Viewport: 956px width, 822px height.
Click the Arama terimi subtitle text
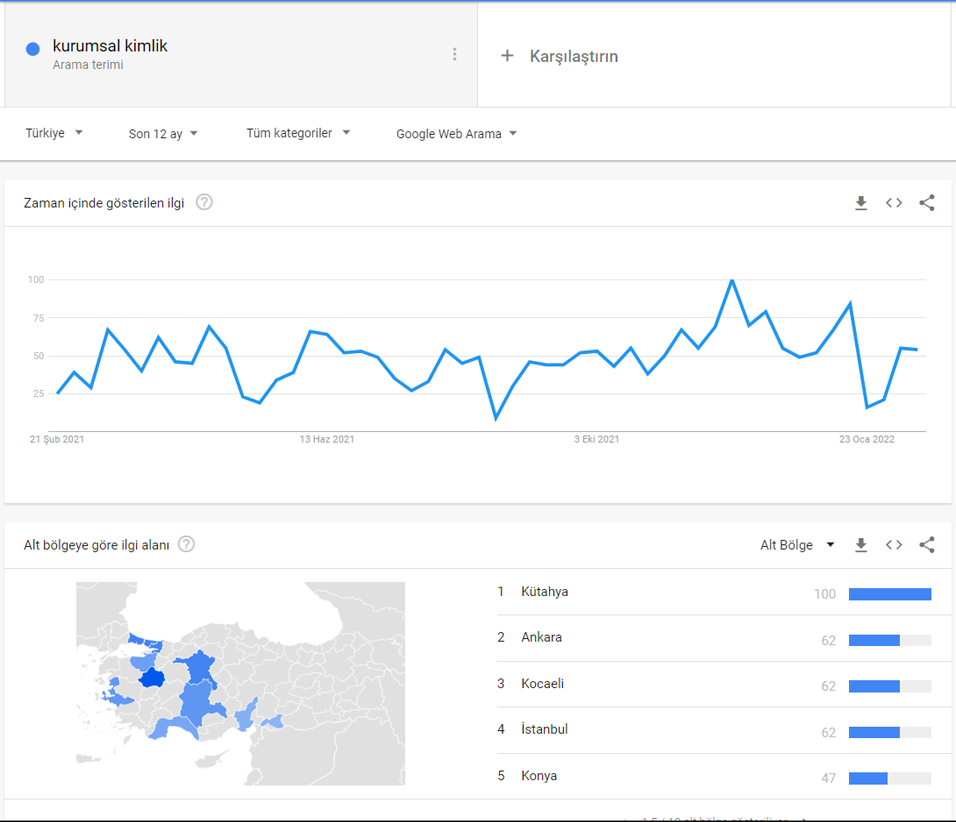(x=88, y=65)
